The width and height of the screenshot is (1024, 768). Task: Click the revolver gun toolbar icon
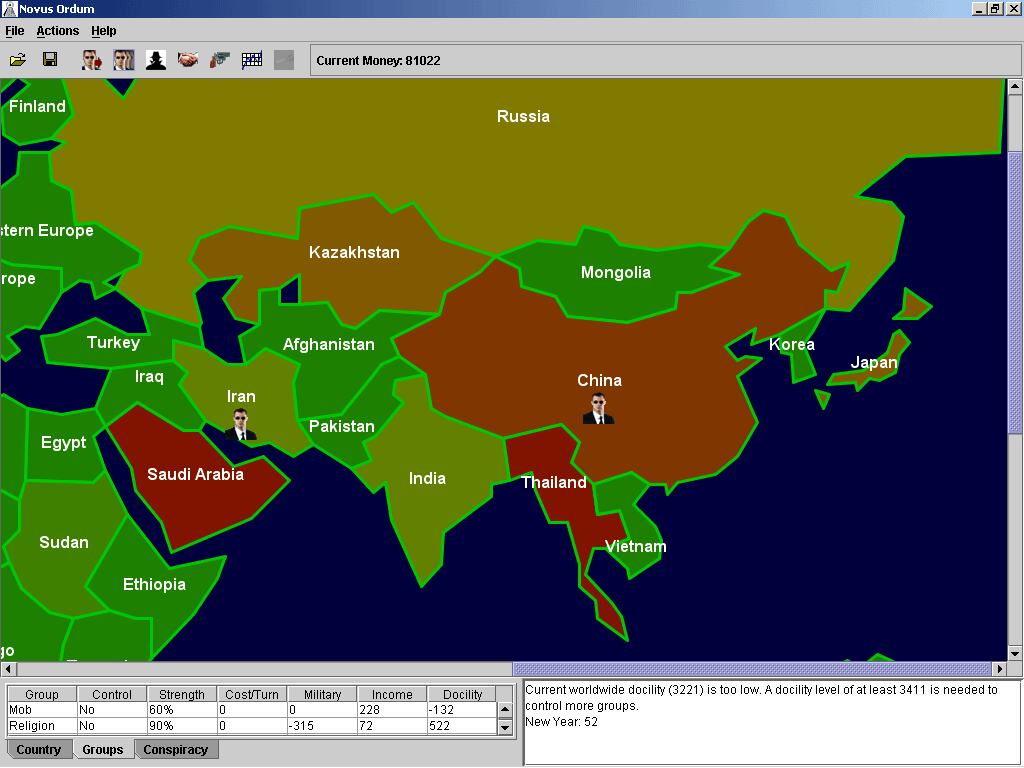(220, 60)
